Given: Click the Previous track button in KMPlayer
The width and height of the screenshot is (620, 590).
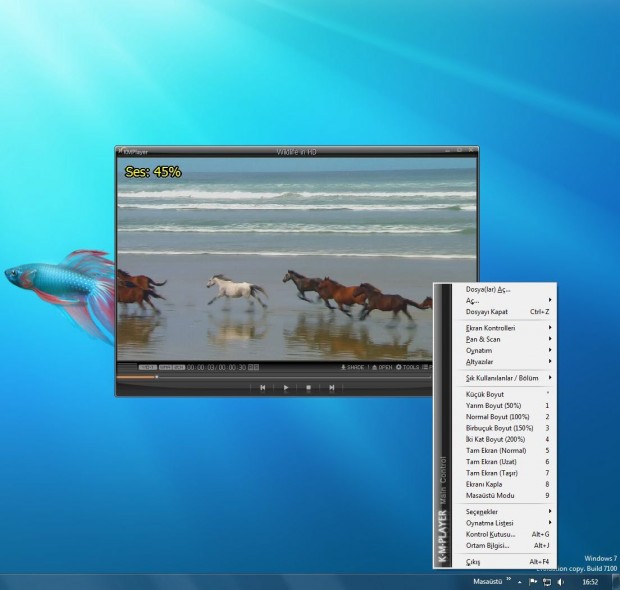Looking at the screenshot, I should [263, 388].
